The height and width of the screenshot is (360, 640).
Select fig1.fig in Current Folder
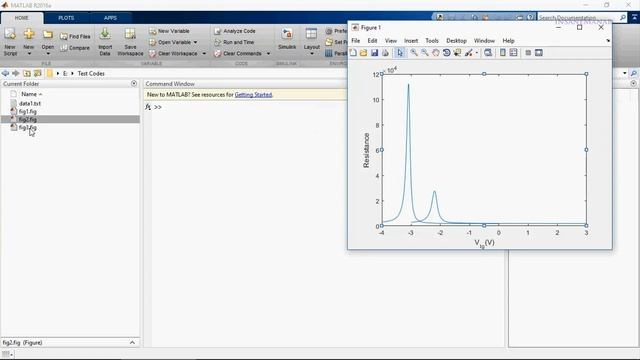pyautogui.click(x=28, y=111)
